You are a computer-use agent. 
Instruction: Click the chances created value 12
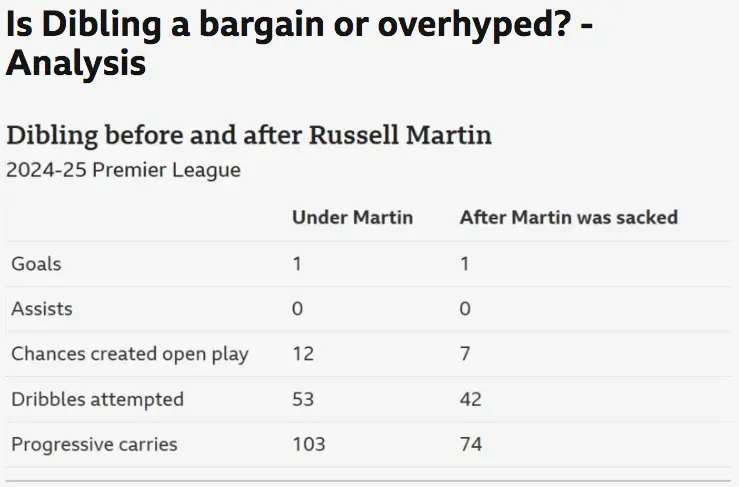pyautogui.click(x=303, y=354)
